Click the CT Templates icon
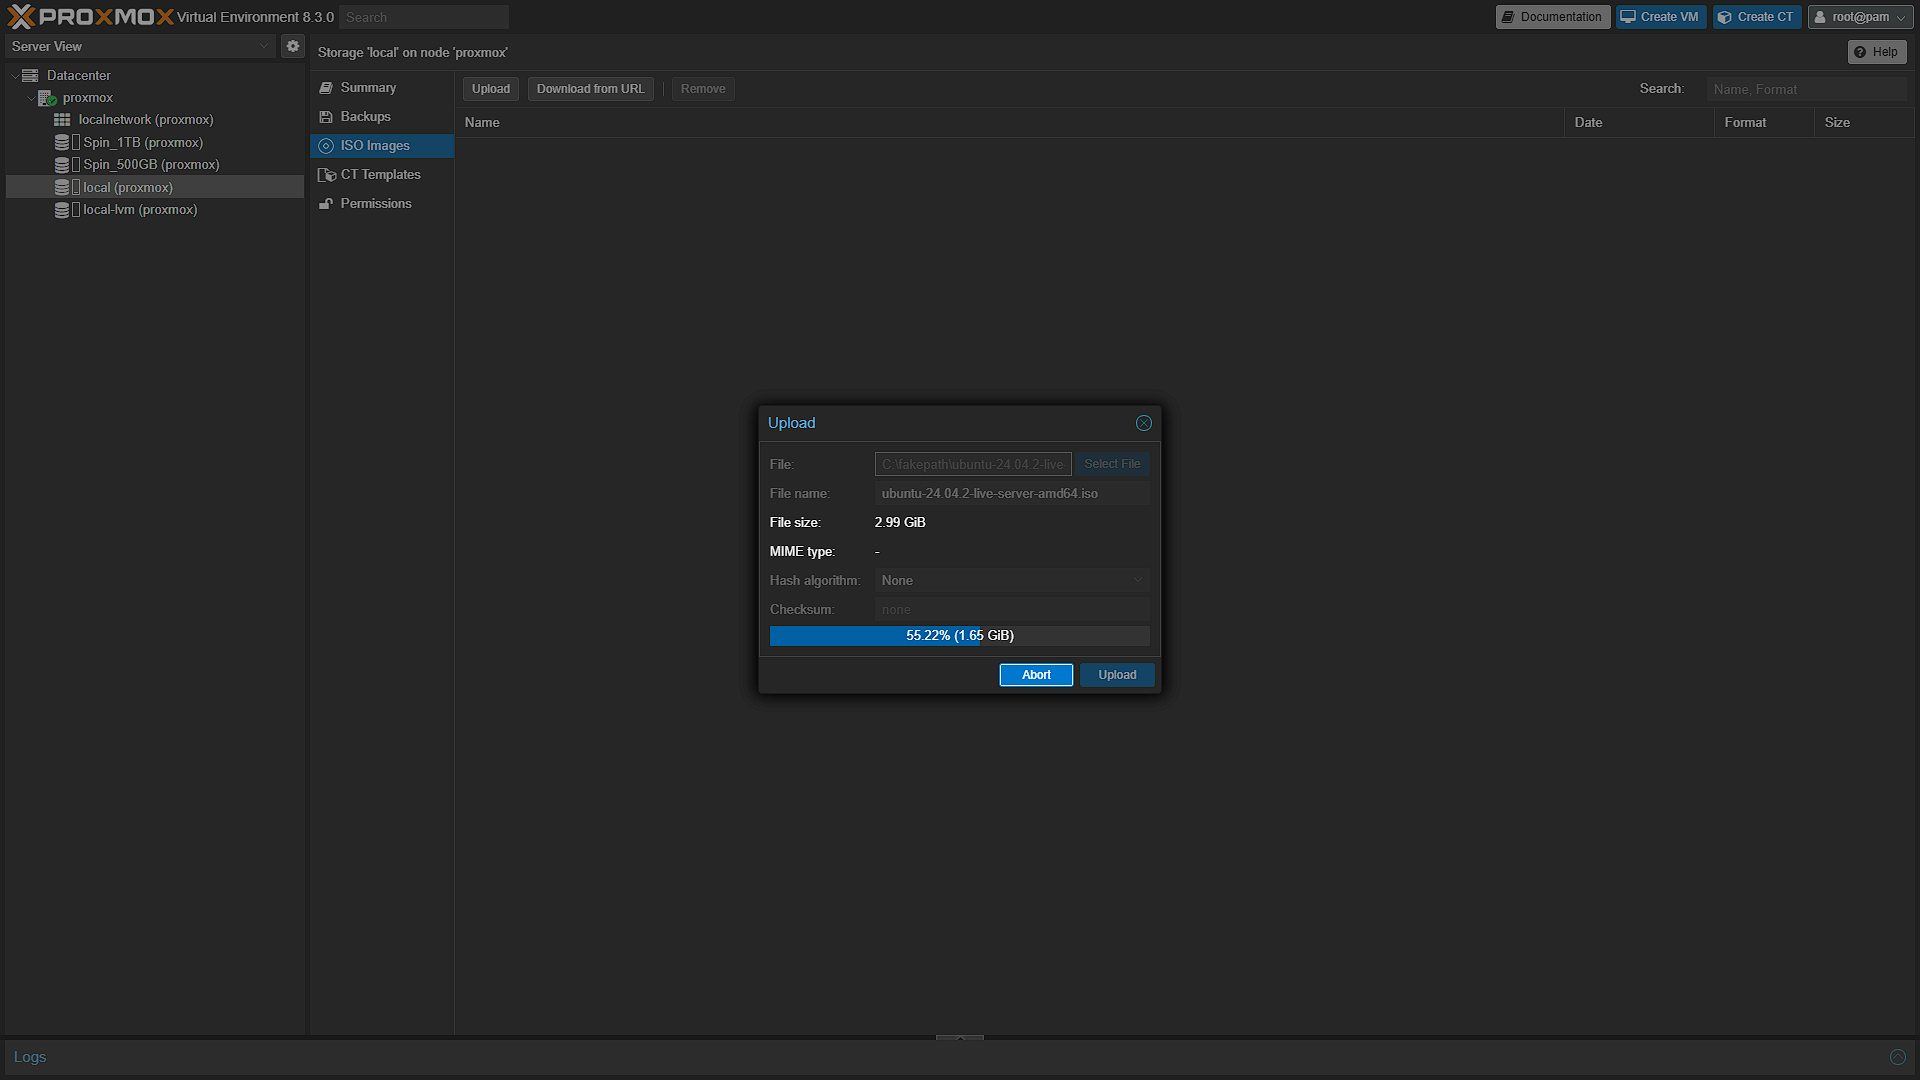This screenshot has height=1080, width=1920. pos(326,175)
